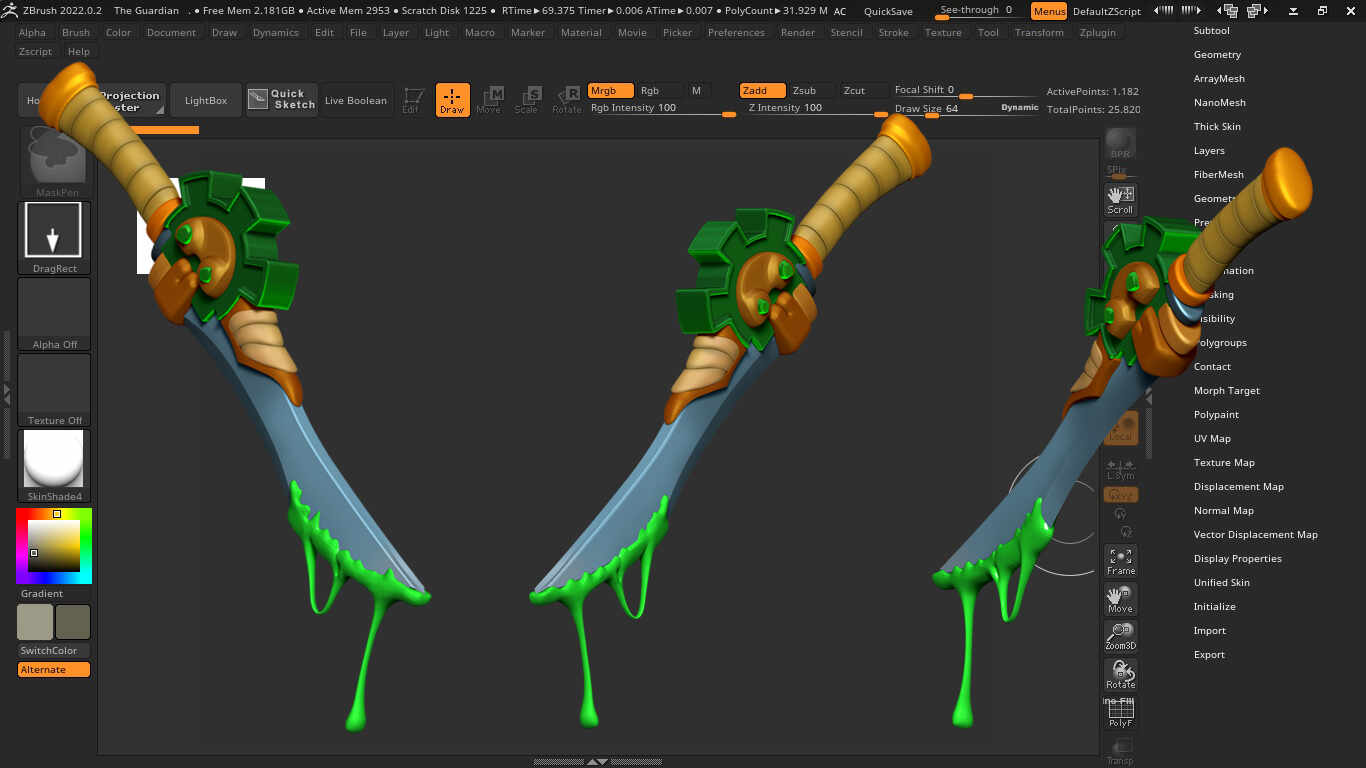The image size is (1366, 768).
Task: Open the SkinShade4 material selector
Action: tap(54, 466)
